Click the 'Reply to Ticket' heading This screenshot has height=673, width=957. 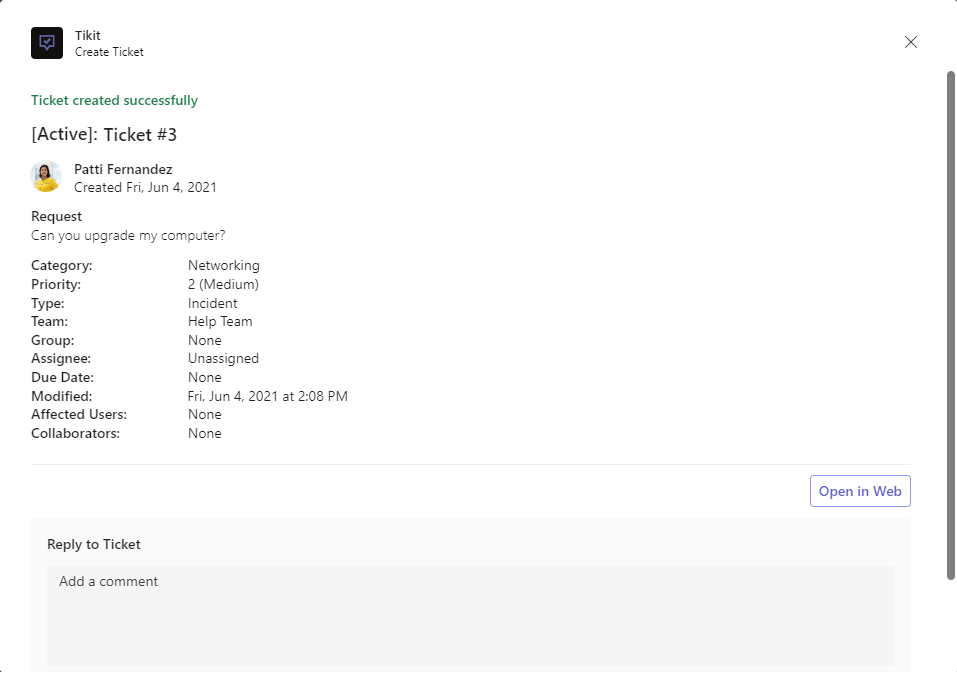(x=94, y=544)
